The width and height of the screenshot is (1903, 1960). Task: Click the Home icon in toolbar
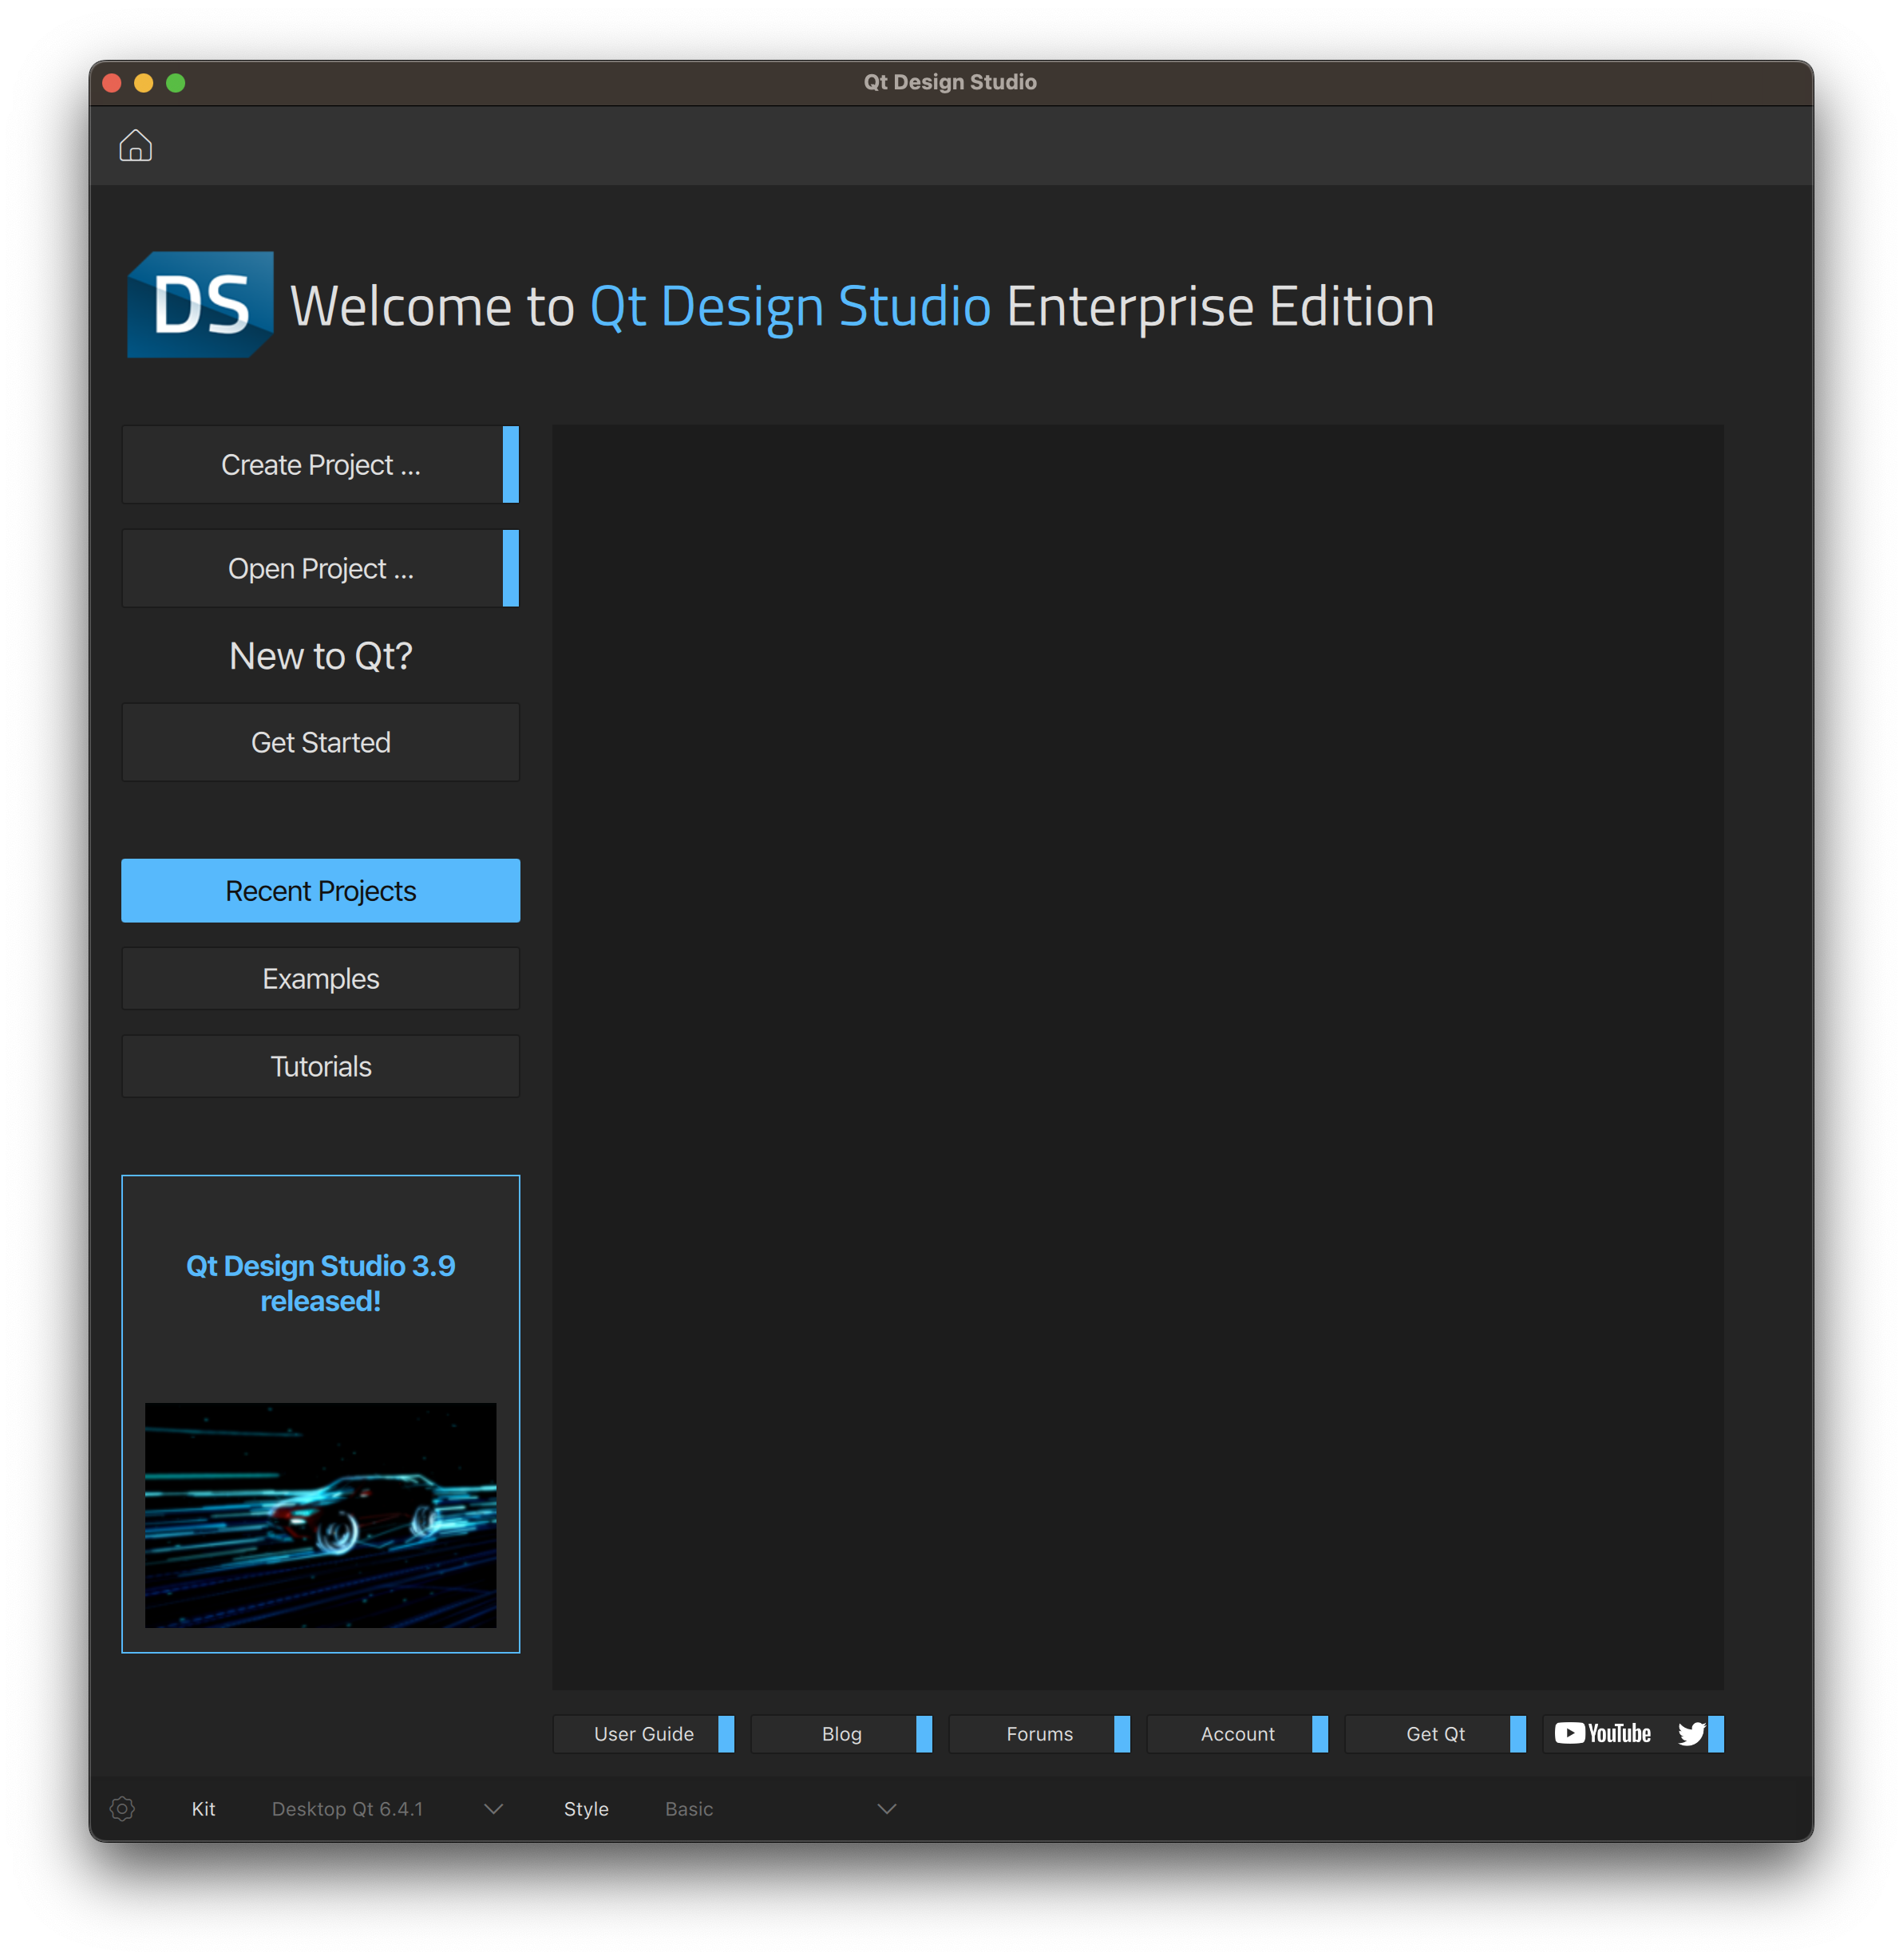135,146
